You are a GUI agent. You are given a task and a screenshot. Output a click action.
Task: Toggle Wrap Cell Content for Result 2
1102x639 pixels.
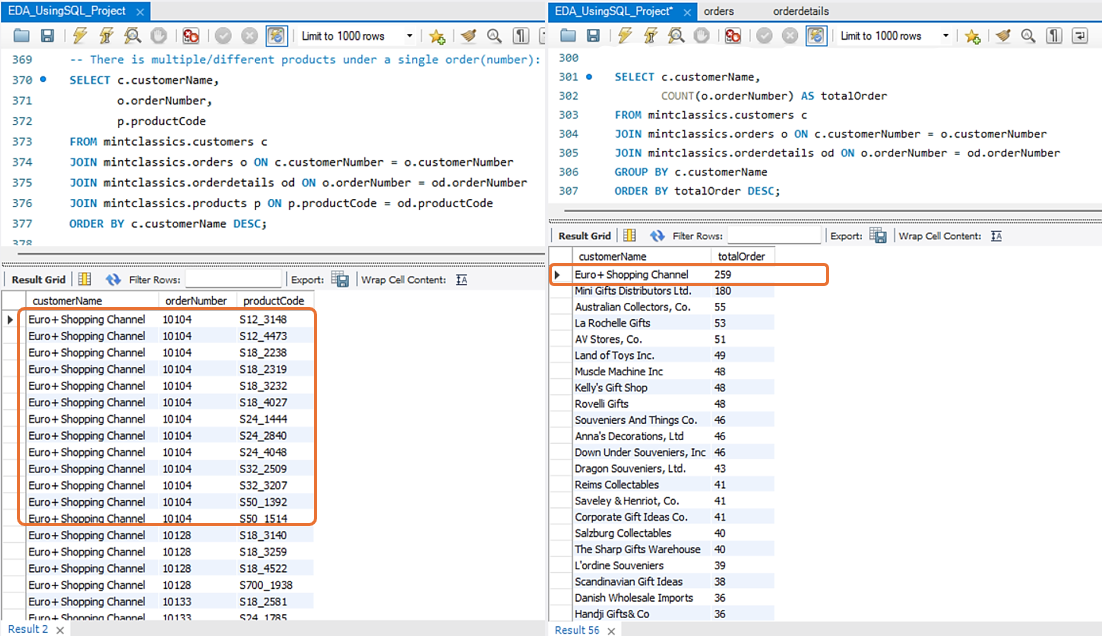tap(462, 280)
